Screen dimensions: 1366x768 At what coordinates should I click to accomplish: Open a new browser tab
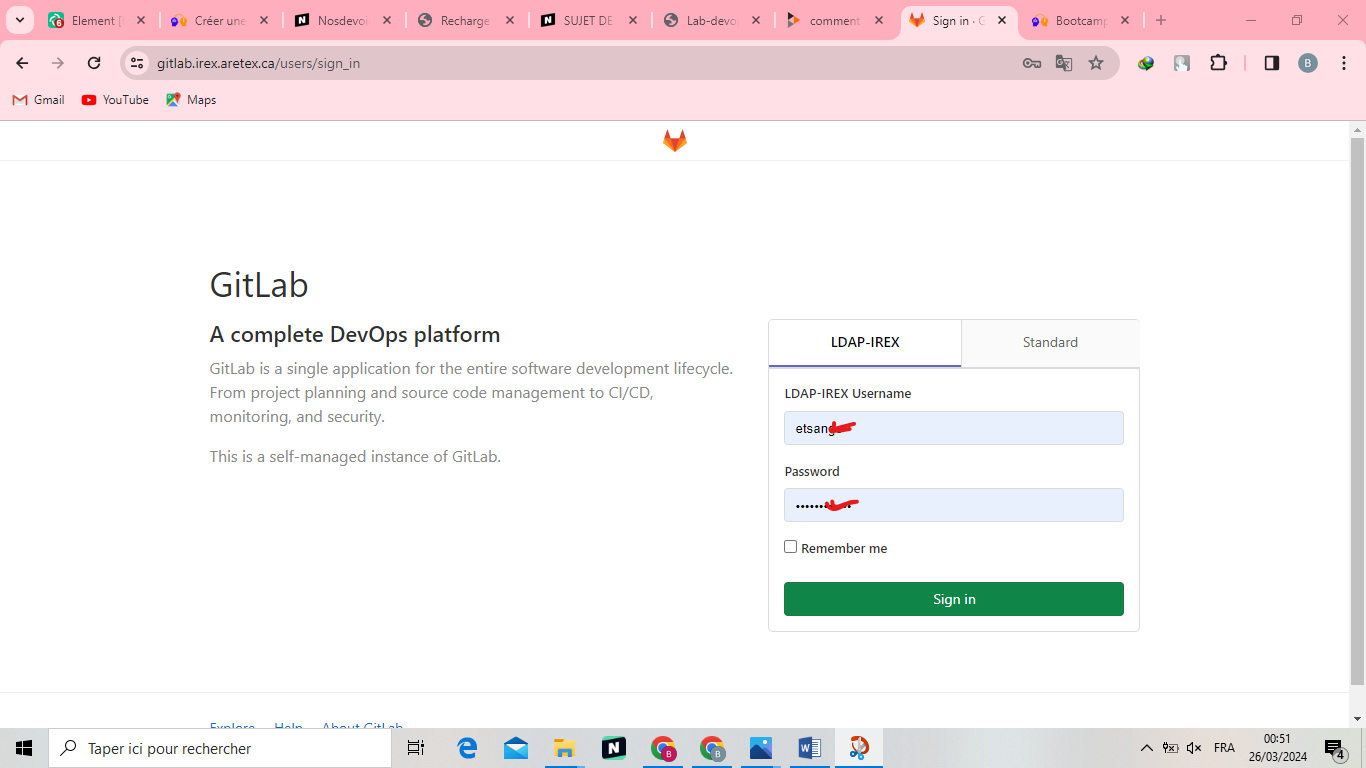pos(1160,20)
